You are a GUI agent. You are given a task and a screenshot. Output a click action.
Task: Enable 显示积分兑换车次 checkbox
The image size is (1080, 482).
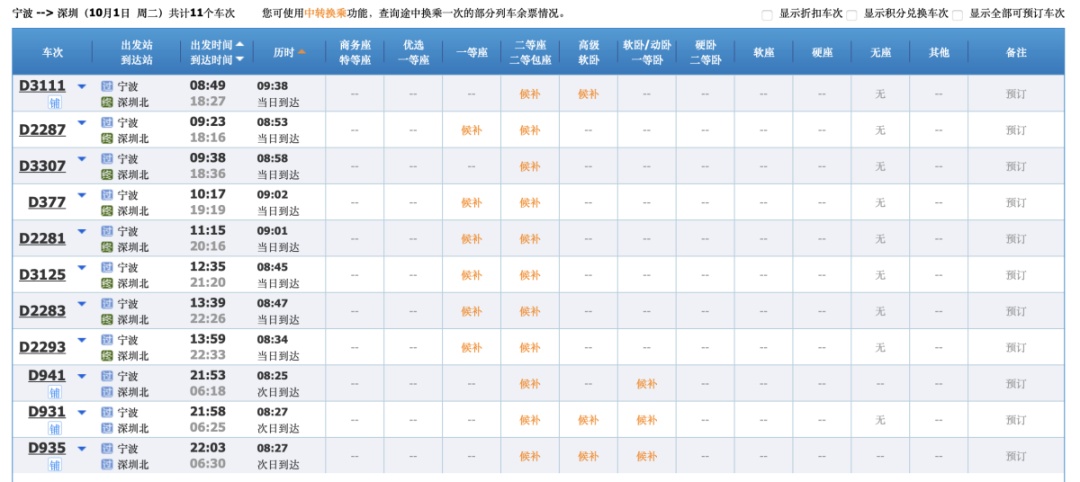pyautogui.click(x=851, y=15)
